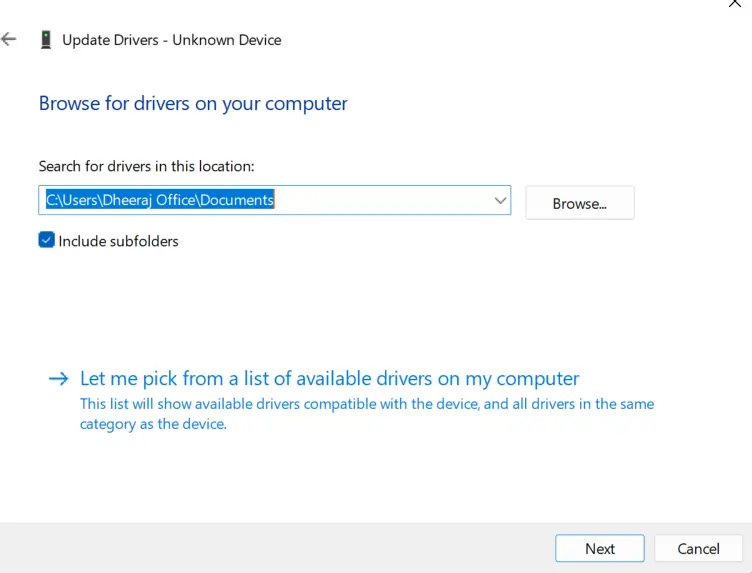Click the arrow icon before Let me pick
This screenshot has width=752, height=573.
[59, 379]
